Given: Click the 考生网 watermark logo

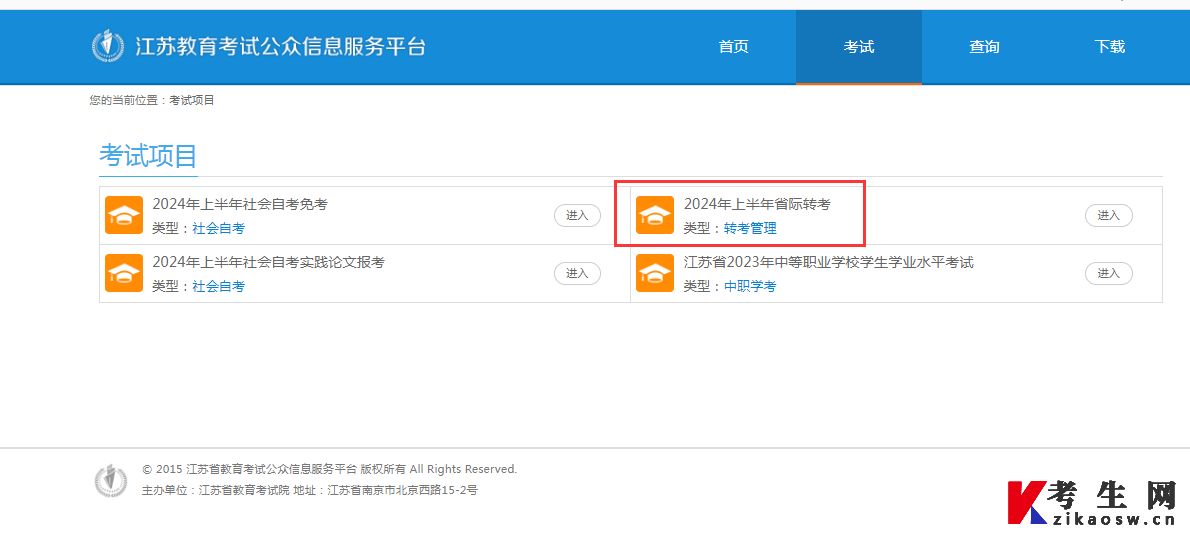Looking at the screenshot, I should [1092, 502].
